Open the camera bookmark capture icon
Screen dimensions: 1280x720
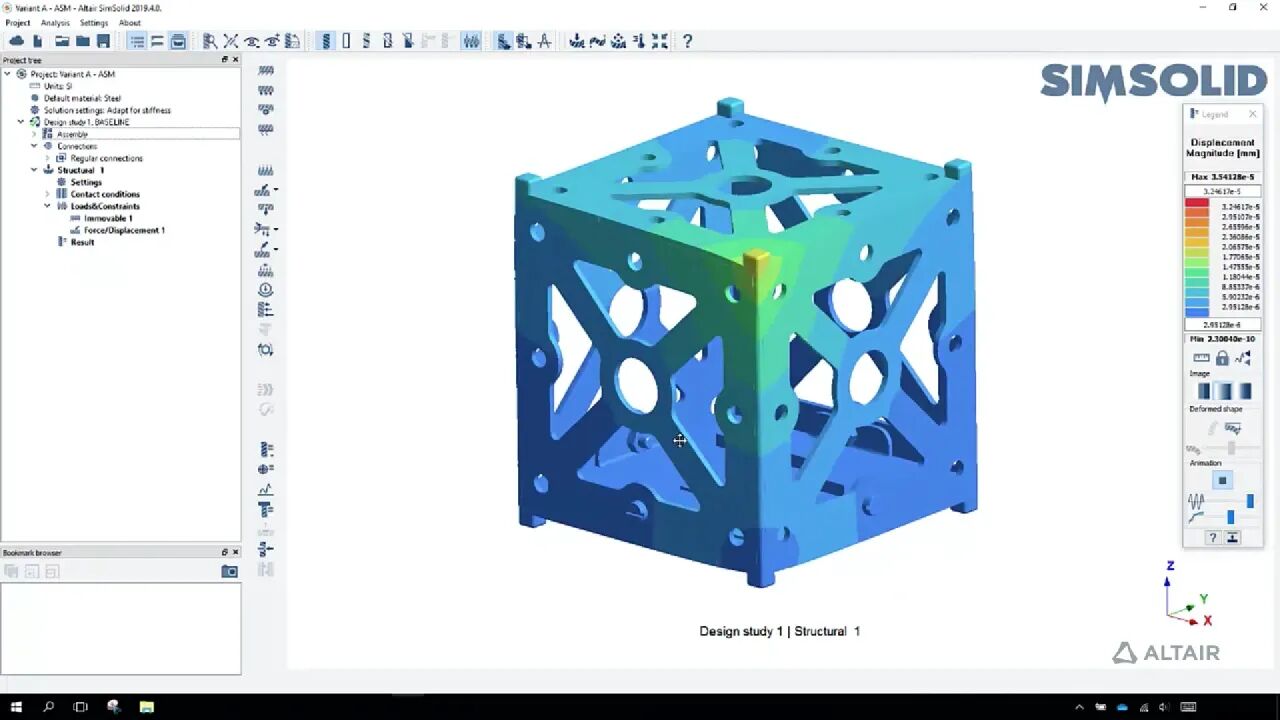(x=229, y=571)
